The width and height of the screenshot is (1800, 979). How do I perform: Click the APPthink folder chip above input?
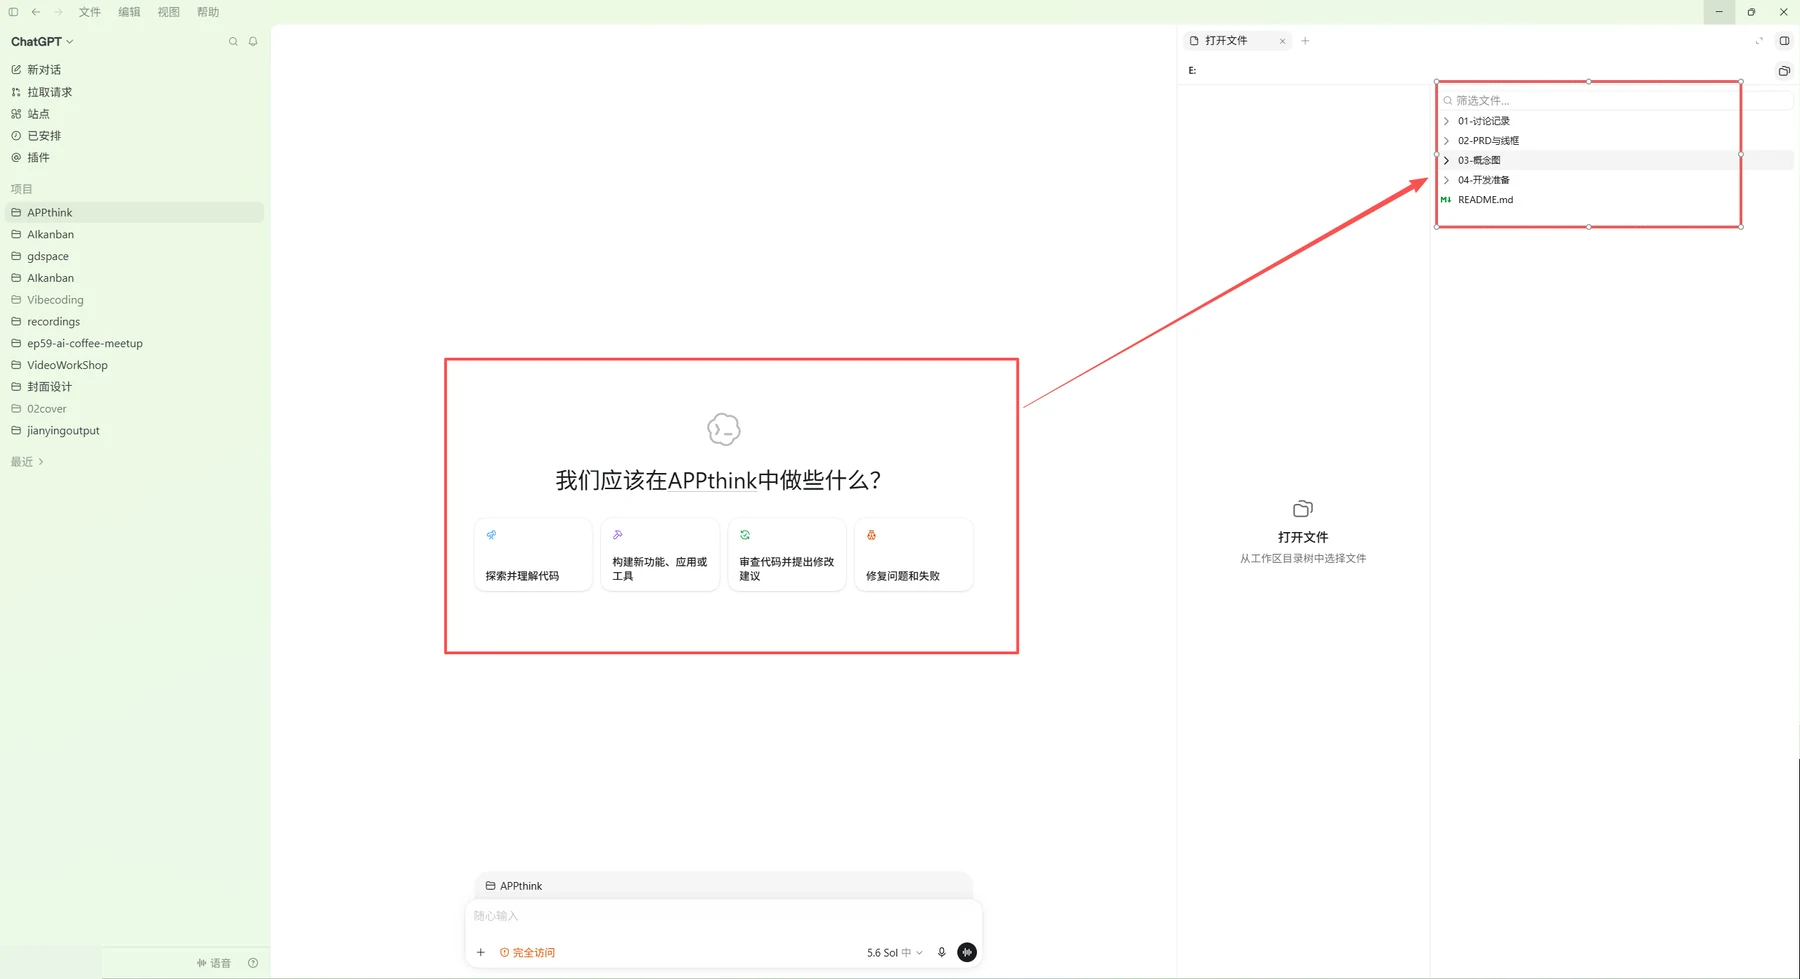pos(514,886)
